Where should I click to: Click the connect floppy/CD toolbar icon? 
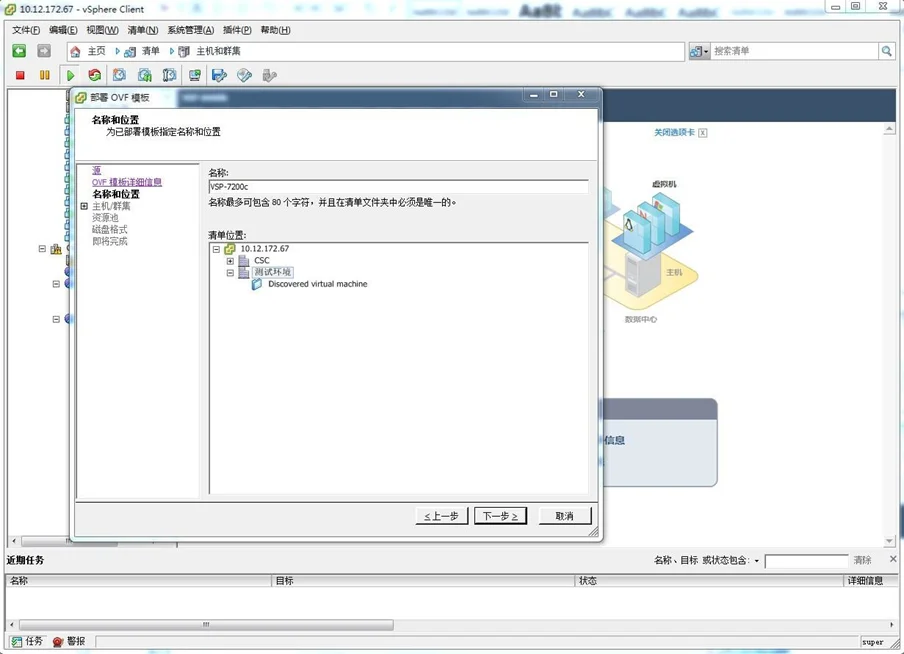pos(220,76)
